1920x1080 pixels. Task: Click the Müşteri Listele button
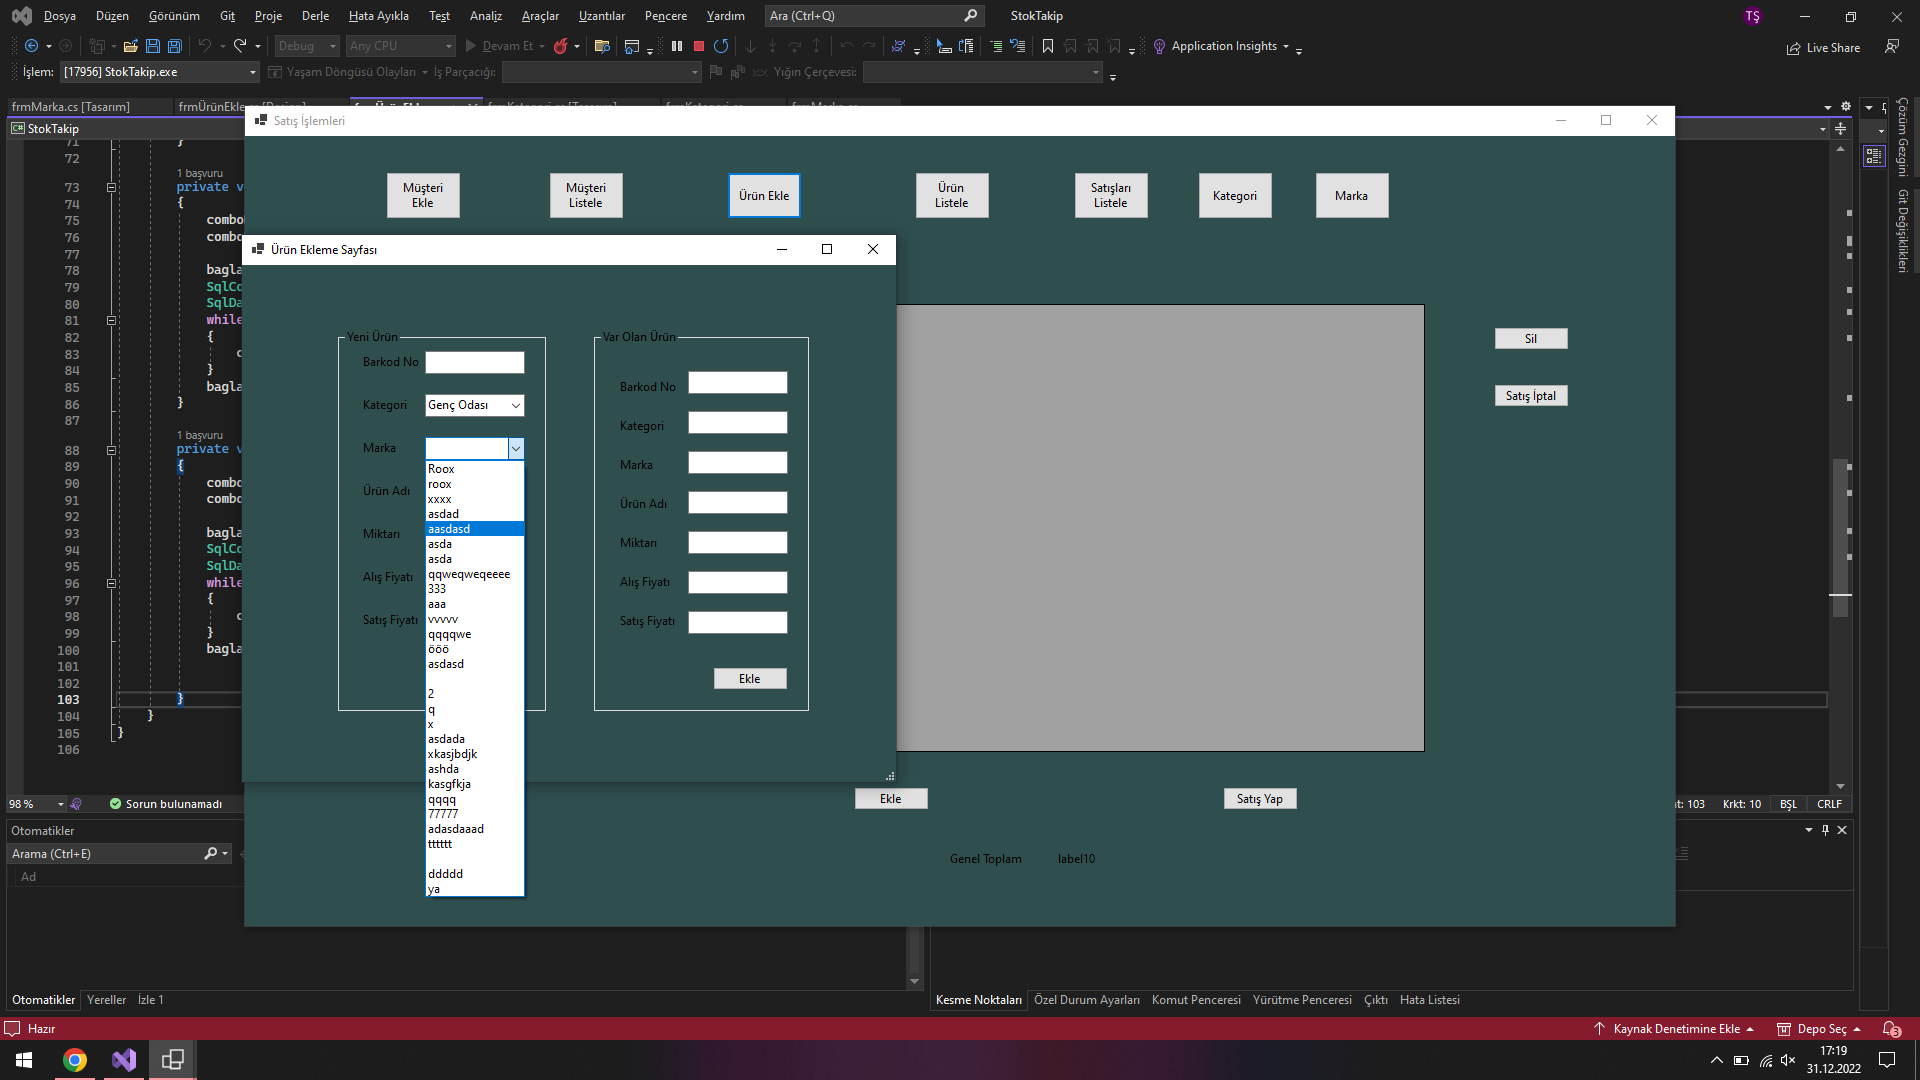(586, 195)
